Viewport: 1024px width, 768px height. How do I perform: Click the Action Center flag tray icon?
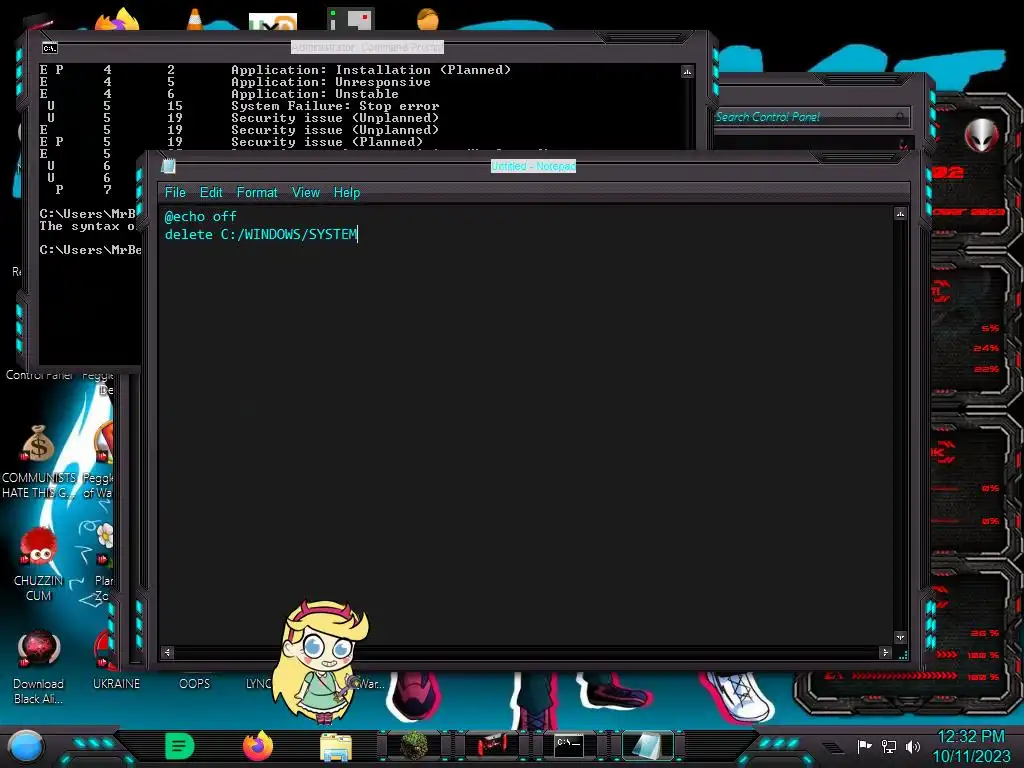click(864, 746)
